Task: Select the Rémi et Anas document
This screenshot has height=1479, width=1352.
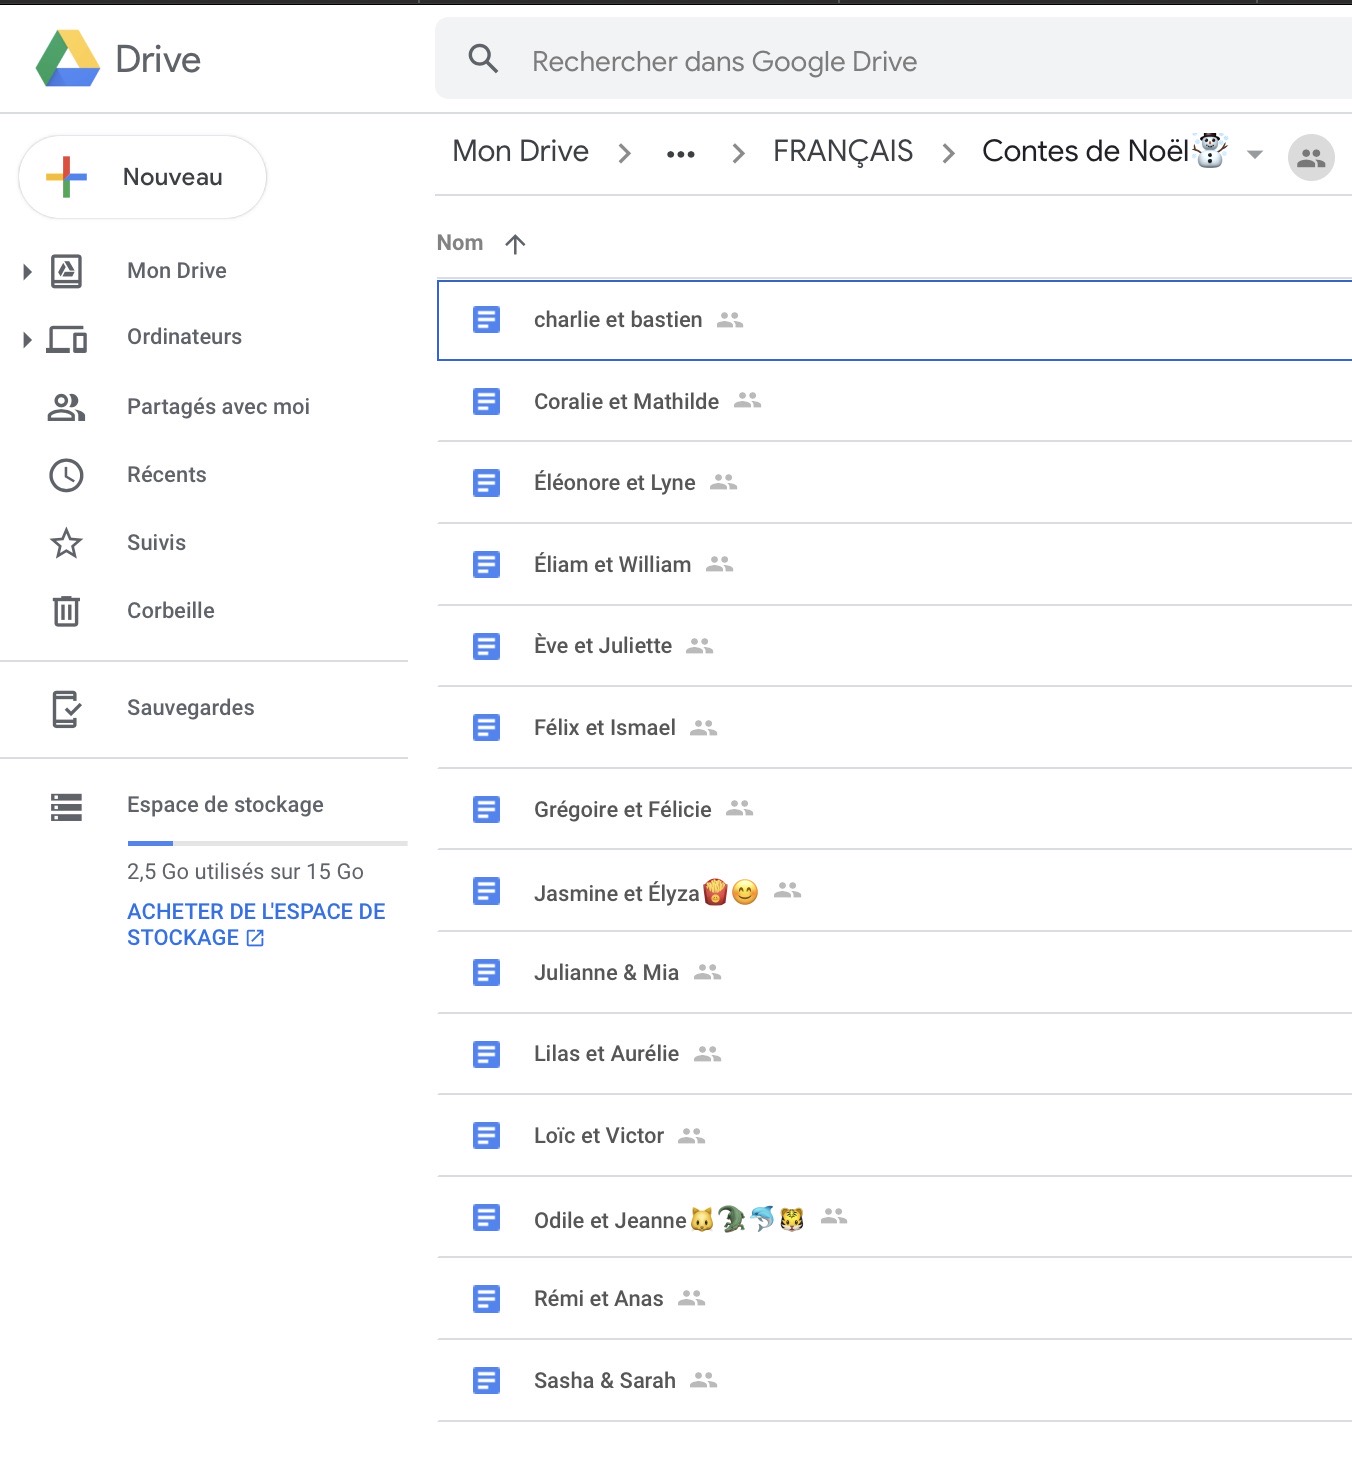Action: click(x=894, y=1299)
